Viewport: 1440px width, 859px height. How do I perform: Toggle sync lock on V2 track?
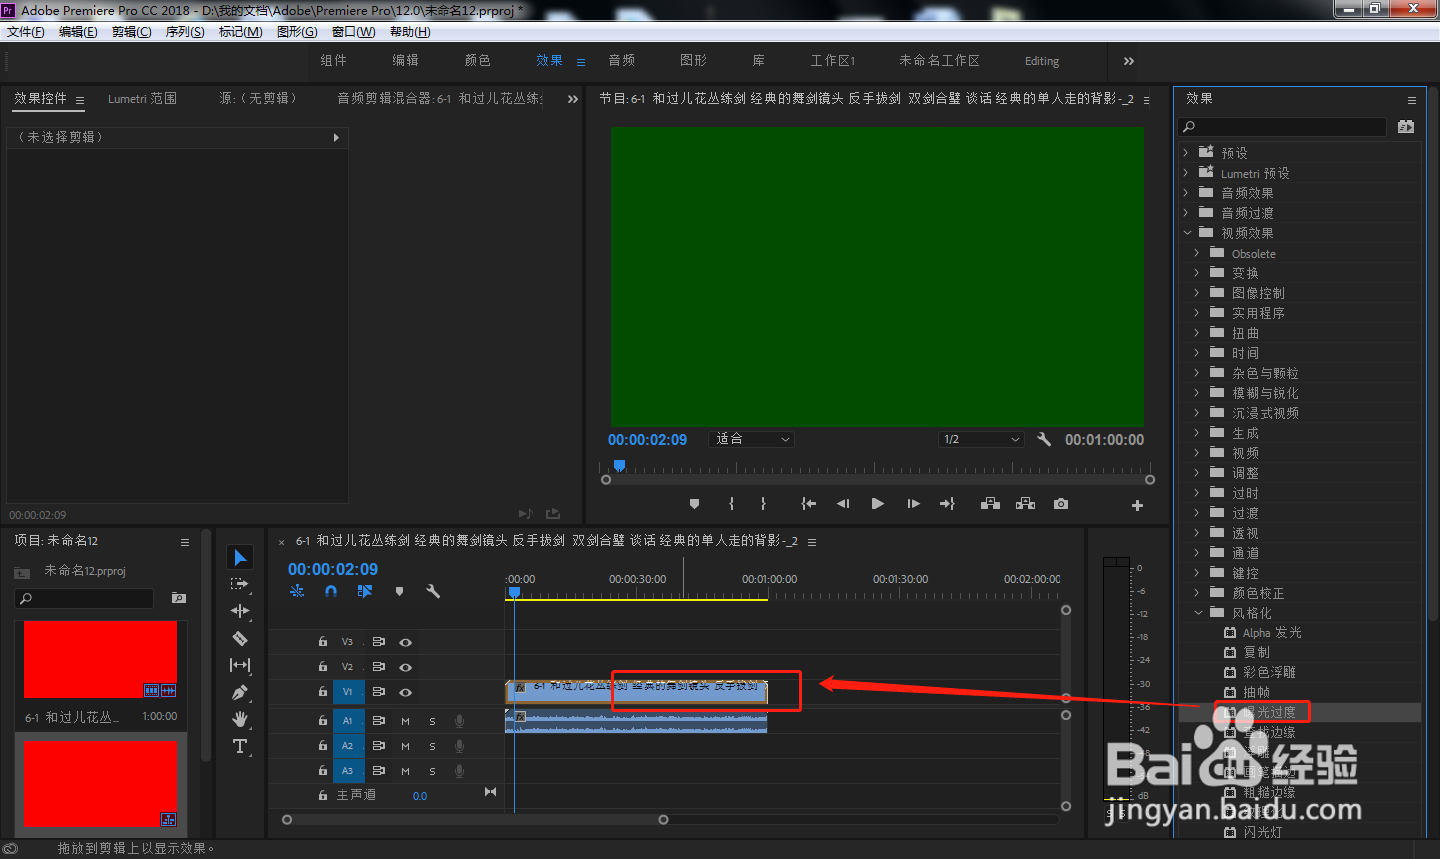(x=379, y=667)
